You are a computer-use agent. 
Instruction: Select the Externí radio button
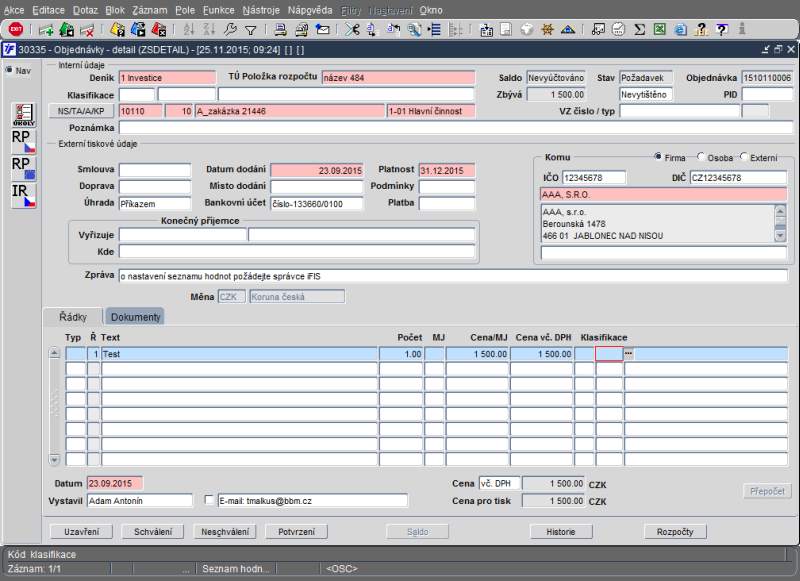[x=744, y=157]
